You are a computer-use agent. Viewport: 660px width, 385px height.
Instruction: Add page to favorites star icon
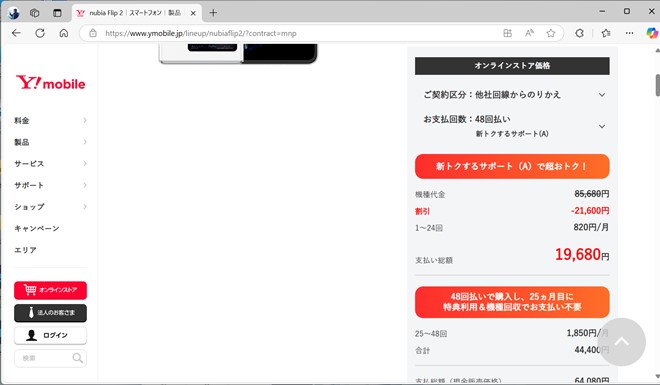pos(551,33)
